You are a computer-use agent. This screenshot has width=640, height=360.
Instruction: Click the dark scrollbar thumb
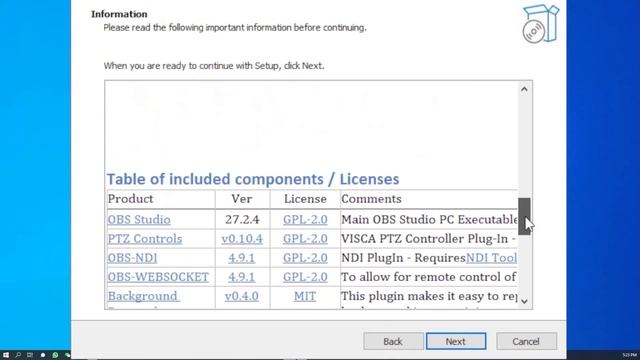click(x=524, y=216)
